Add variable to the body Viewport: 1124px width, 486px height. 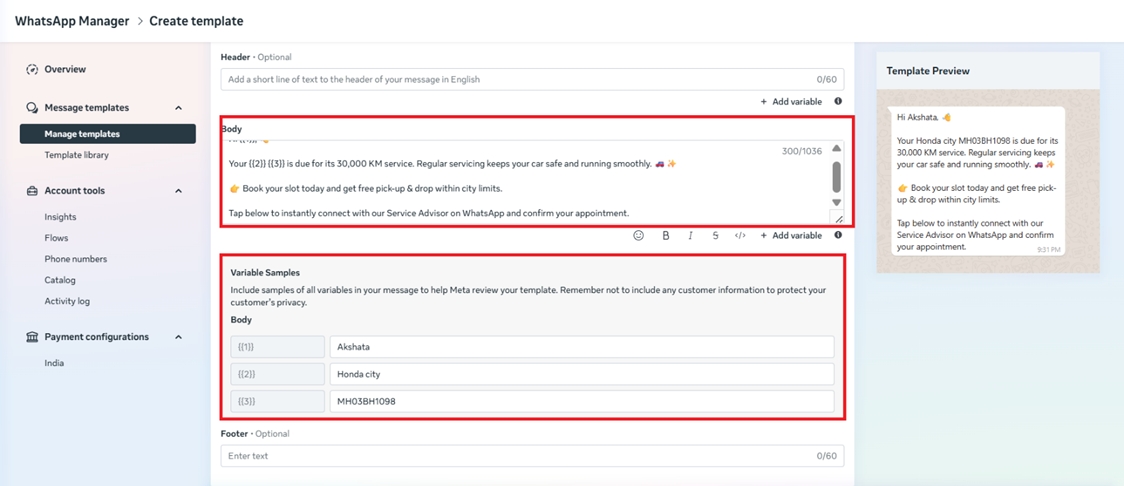791,236
